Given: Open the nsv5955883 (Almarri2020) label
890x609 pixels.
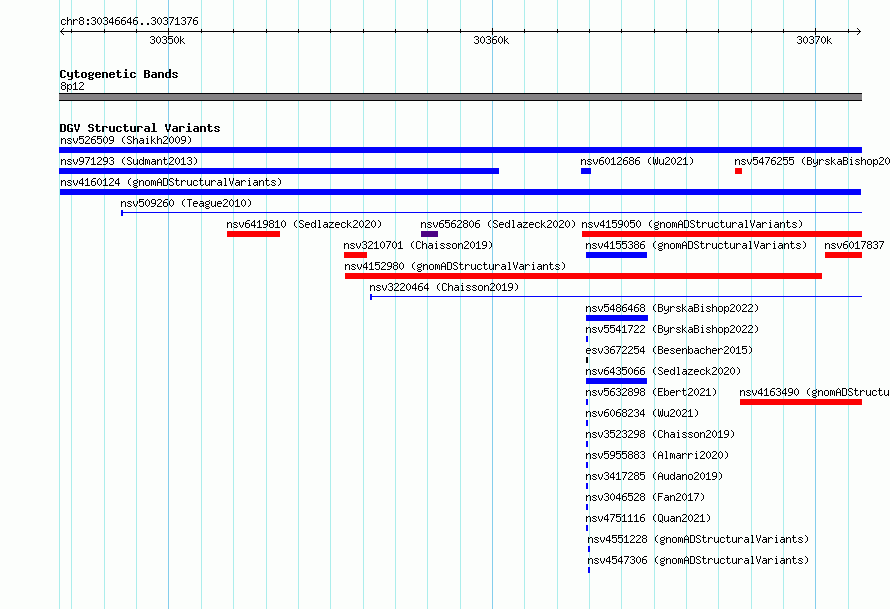Looking at the screenshot, I should 657,455.
